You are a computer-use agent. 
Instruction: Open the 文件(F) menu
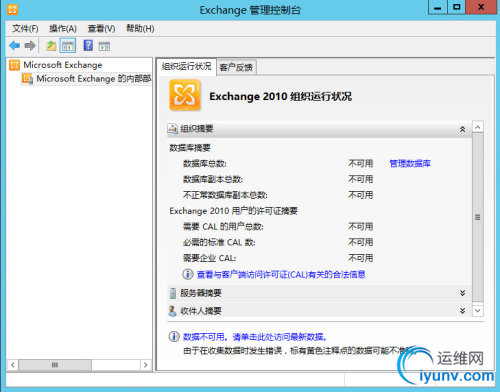(x=25, y=29)
